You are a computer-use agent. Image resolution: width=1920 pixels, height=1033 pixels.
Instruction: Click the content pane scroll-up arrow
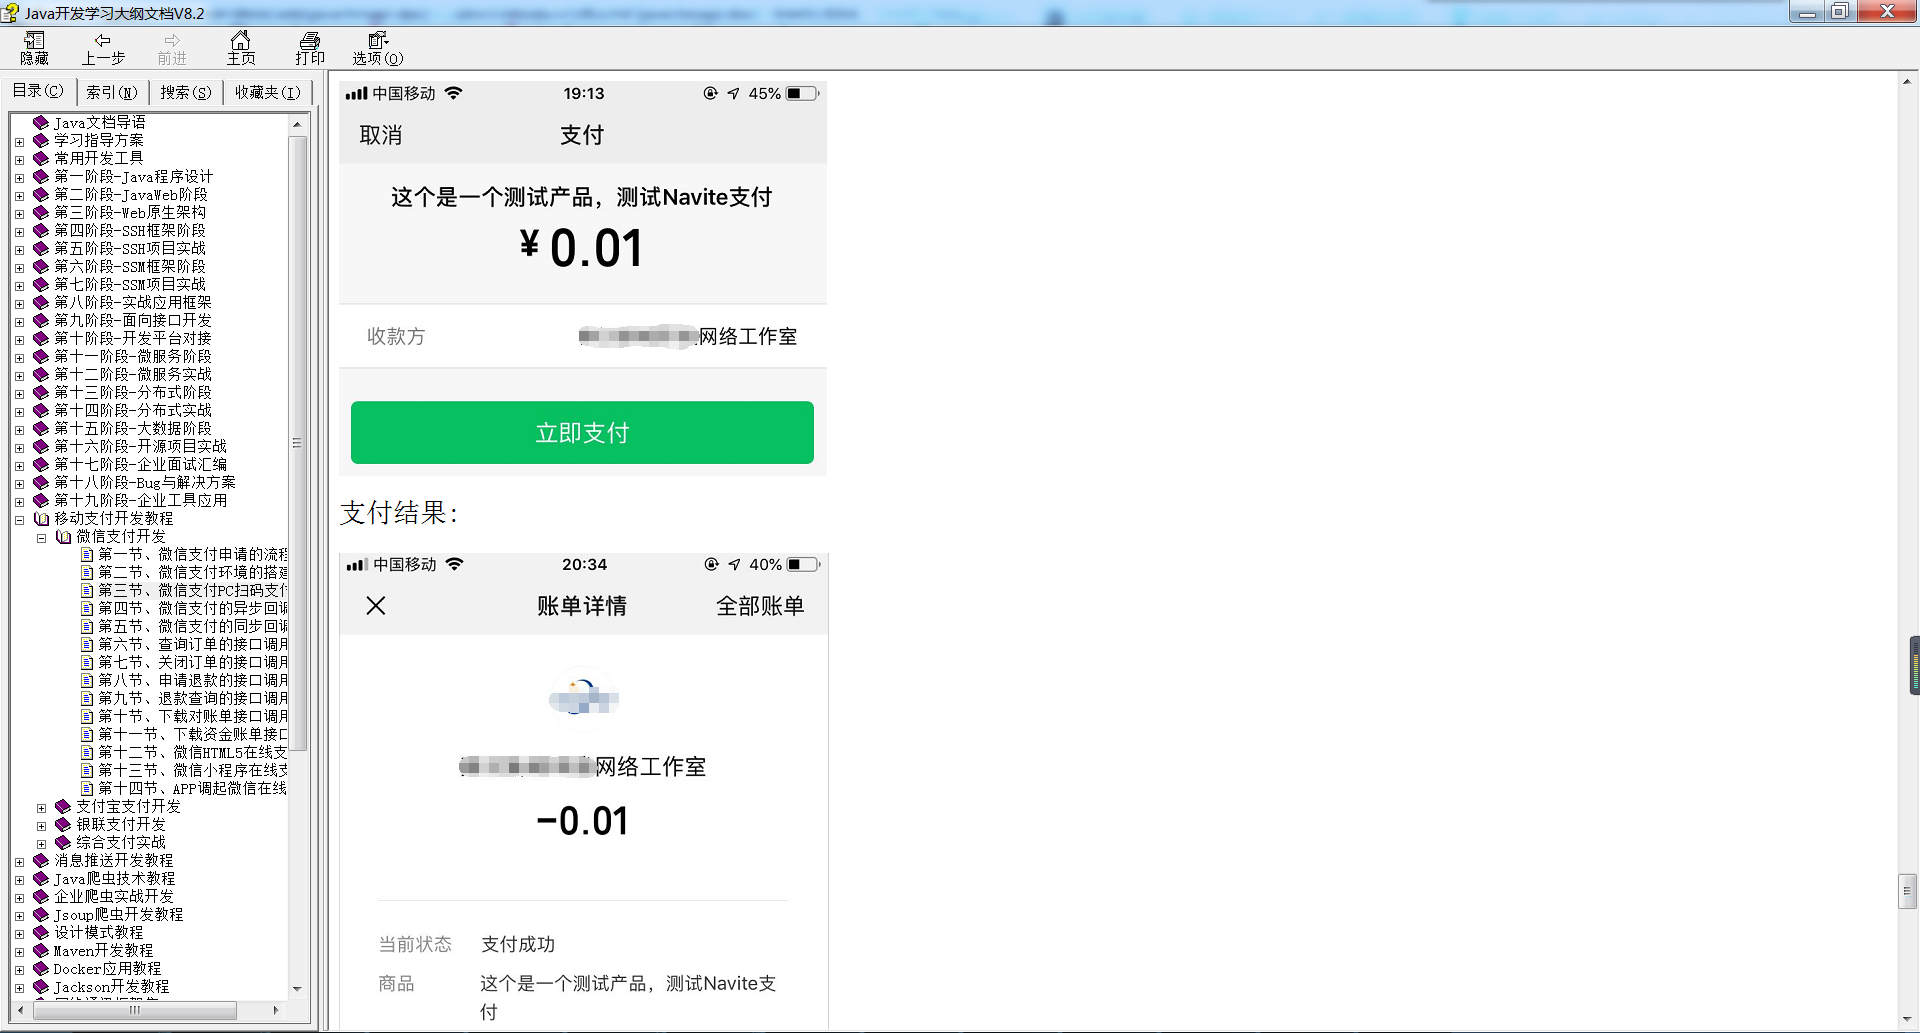(1907, 82)
